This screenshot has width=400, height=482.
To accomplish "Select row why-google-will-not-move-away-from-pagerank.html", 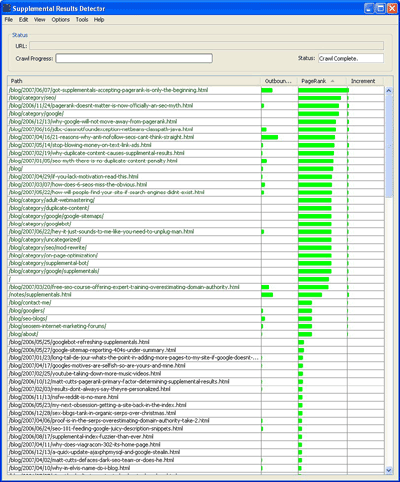I will tap(196, 121).
